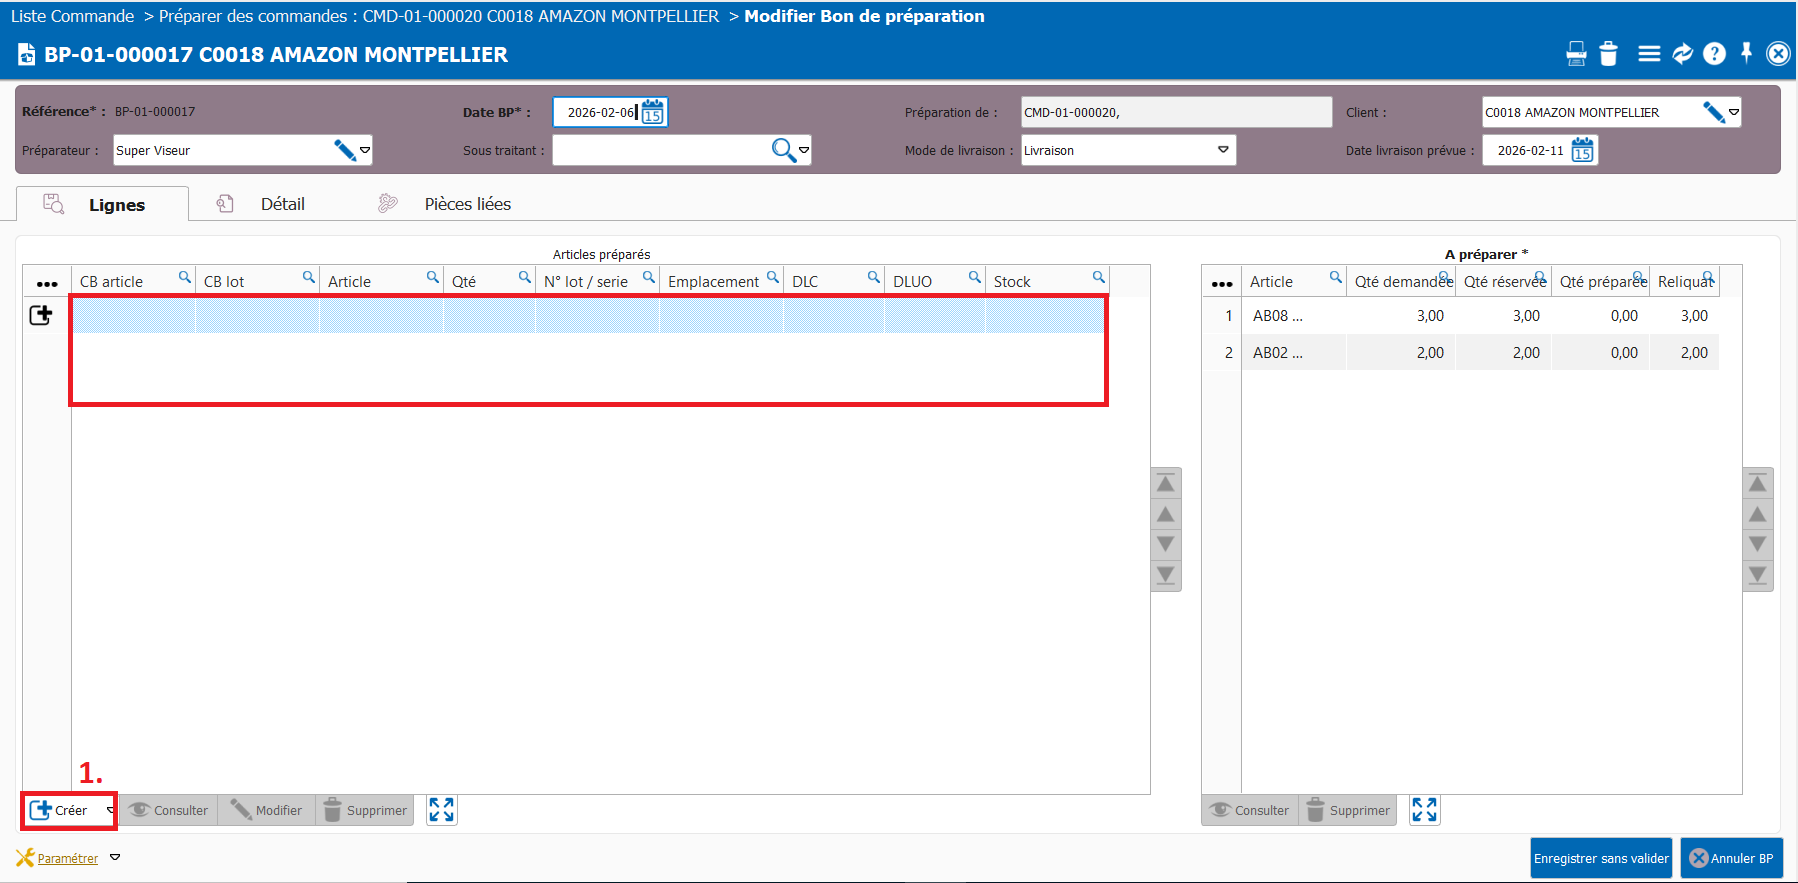Click Liste Commande breadcrumb link

coord(72,16)
